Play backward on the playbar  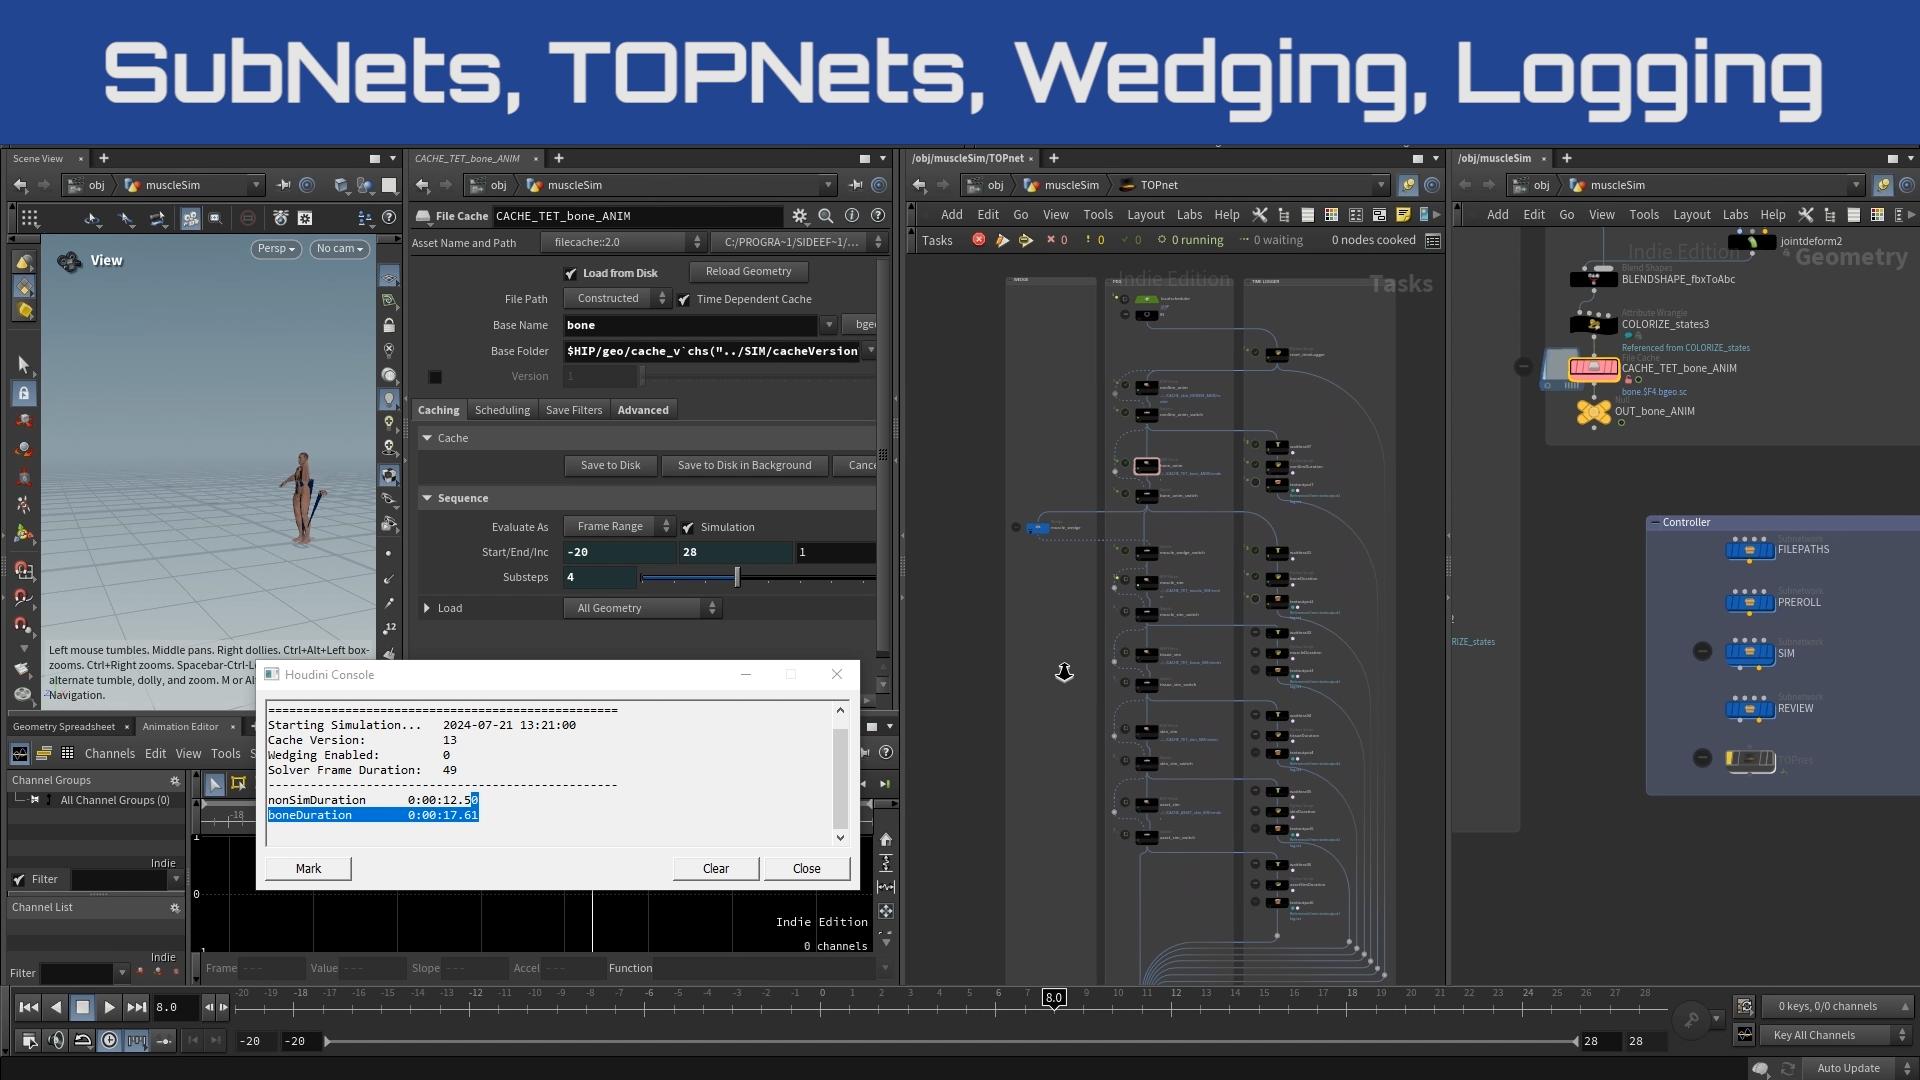[x=56, y=1007]
